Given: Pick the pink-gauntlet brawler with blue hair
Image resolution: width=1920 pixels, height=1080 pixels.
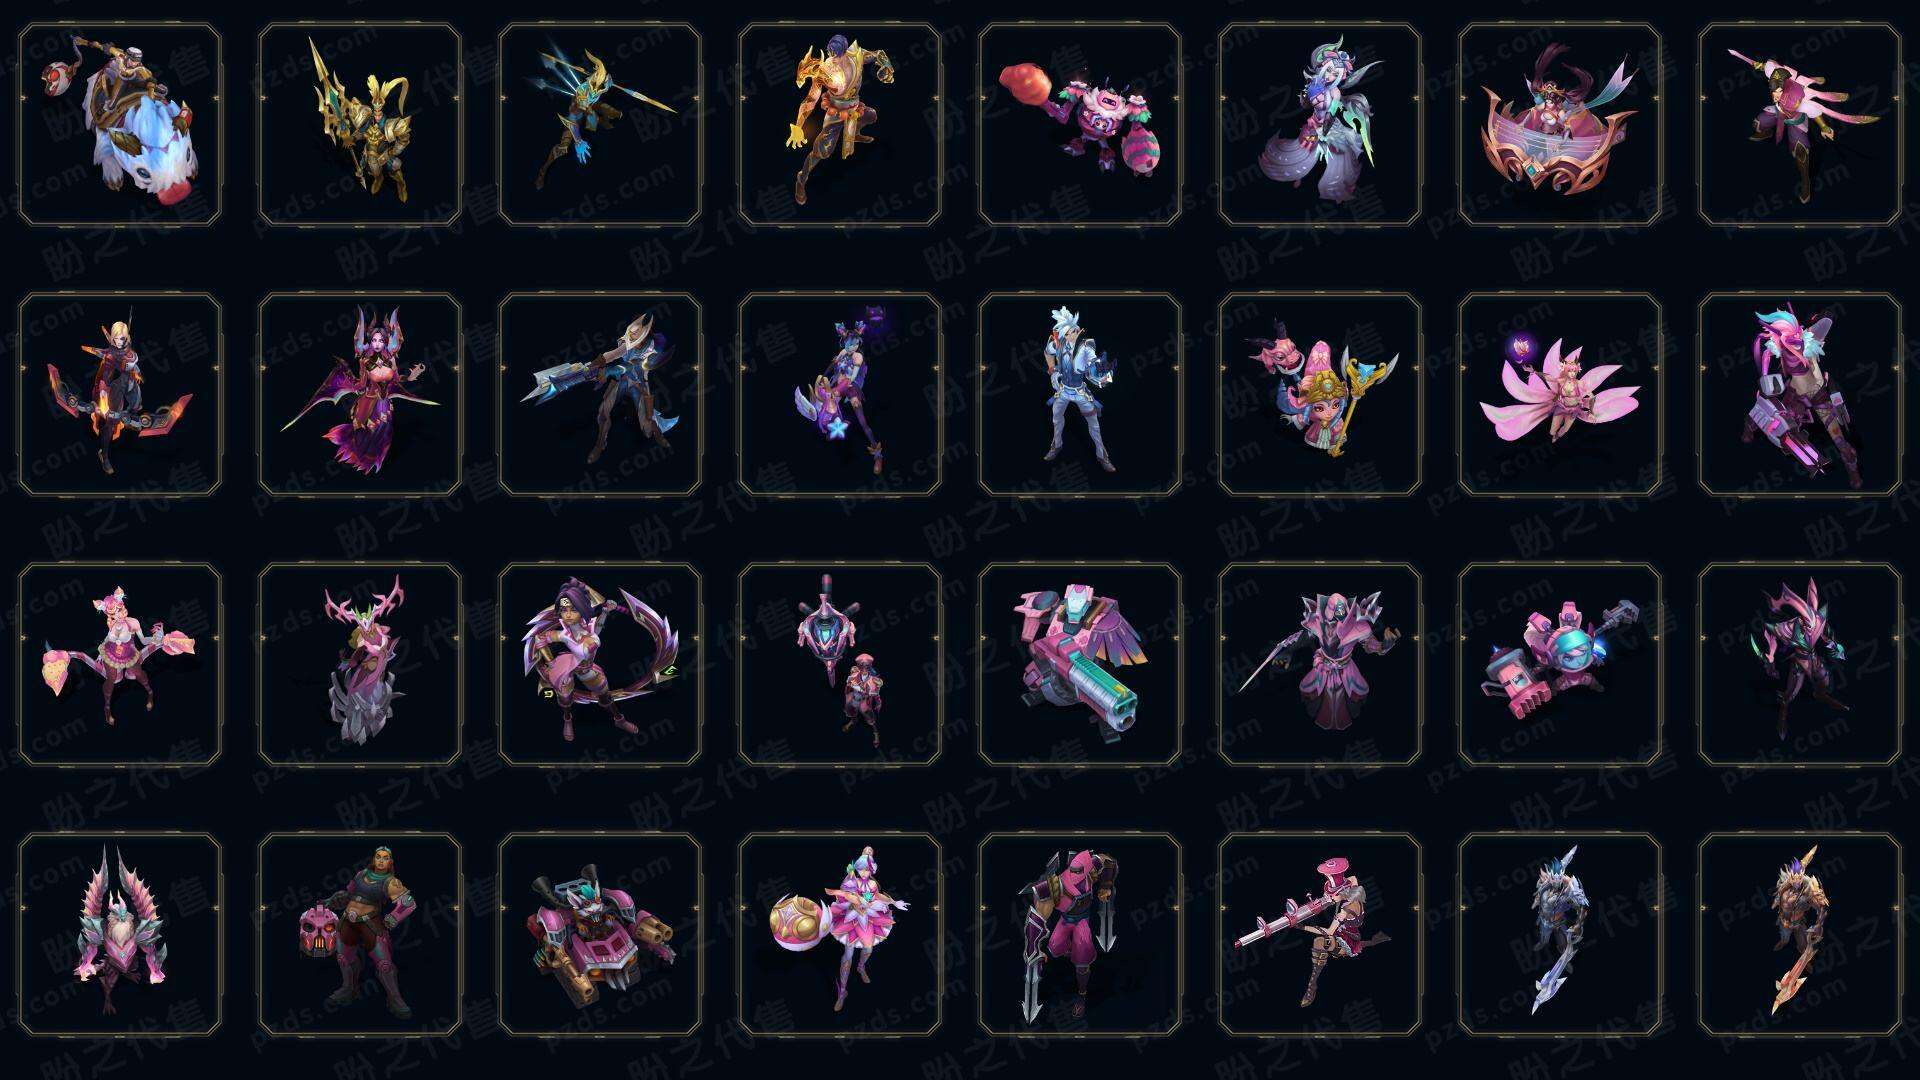Looking at the screenshot, I should click(x=1800, y=395).
